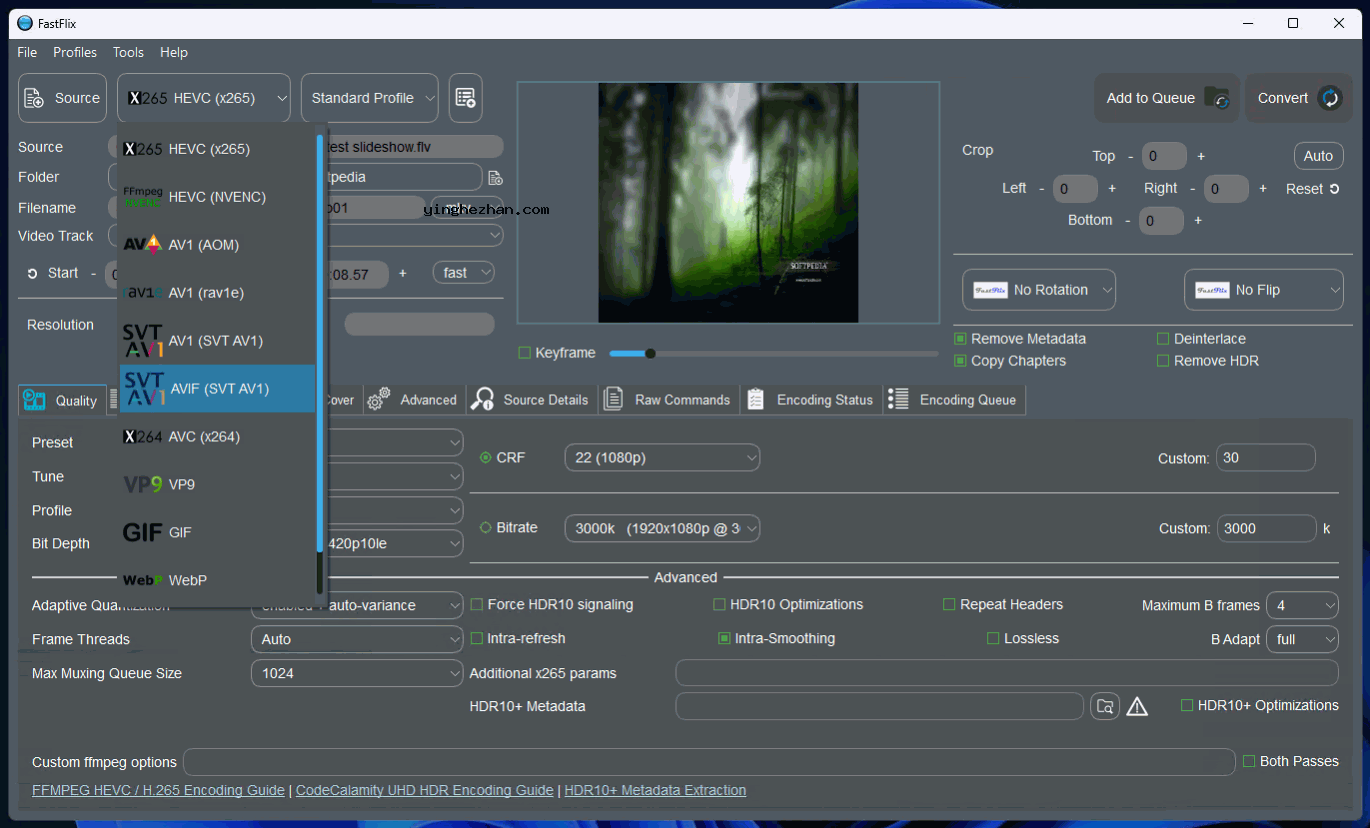Open the fast seek mode dropdown
Viewport: 1370px width, 828px height.
click(464, 273)
